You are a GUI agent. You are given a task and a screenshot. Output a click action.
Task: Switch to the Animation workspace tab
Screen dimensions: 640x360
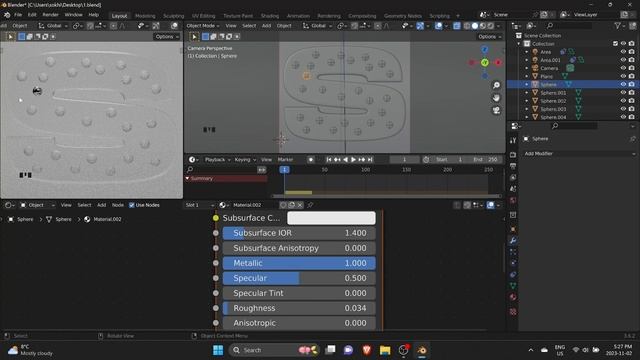click(298, 16)
